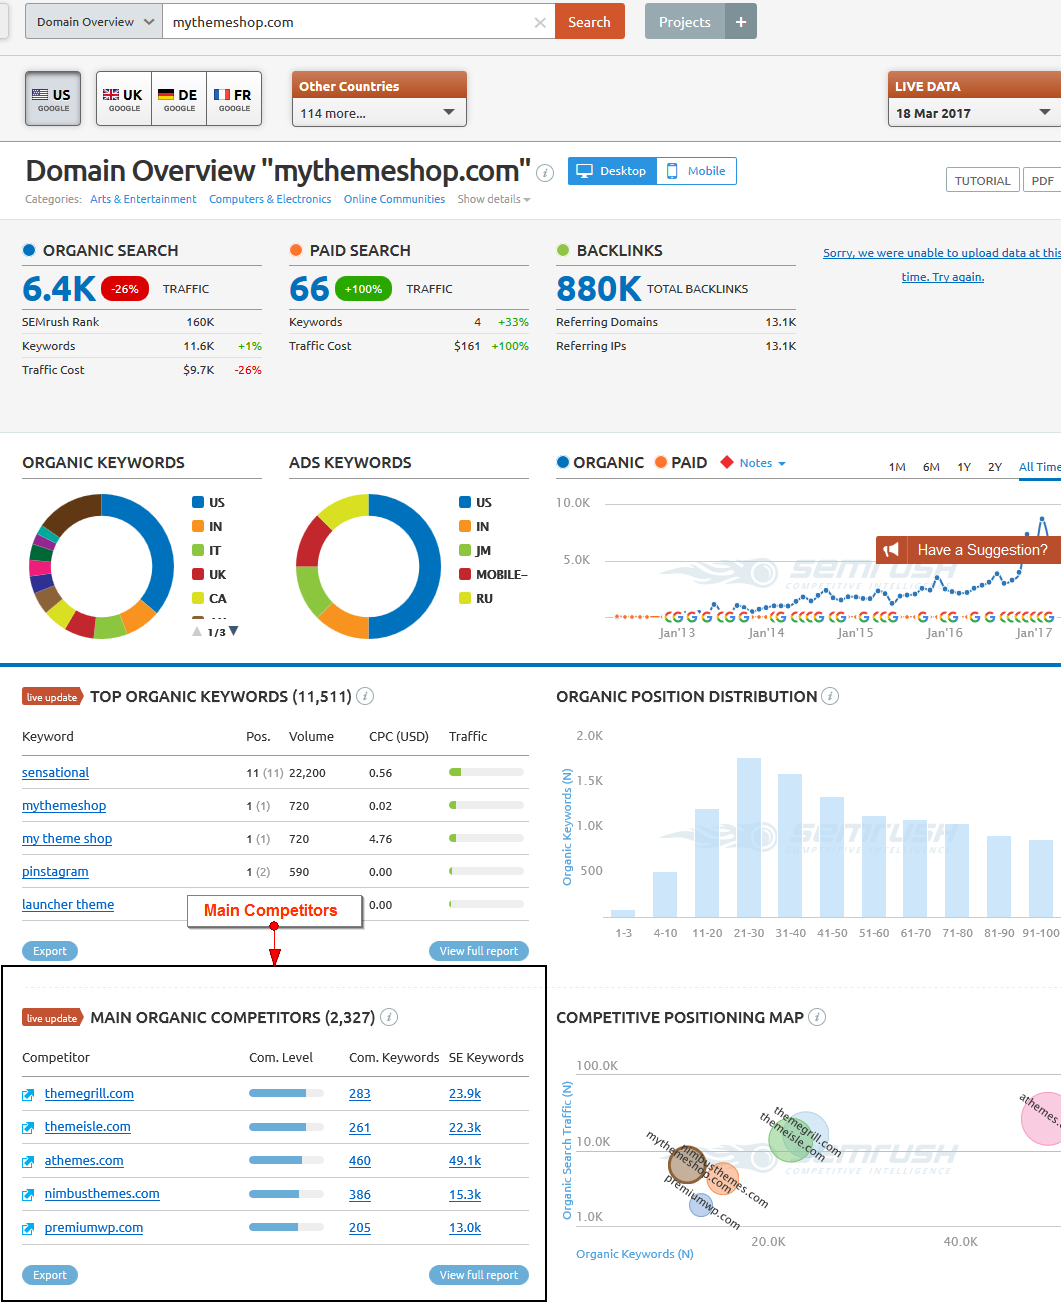1061x1312 pixels.
Task: View full report for Main Organic Competitors
Action: tap(479, 1275)
